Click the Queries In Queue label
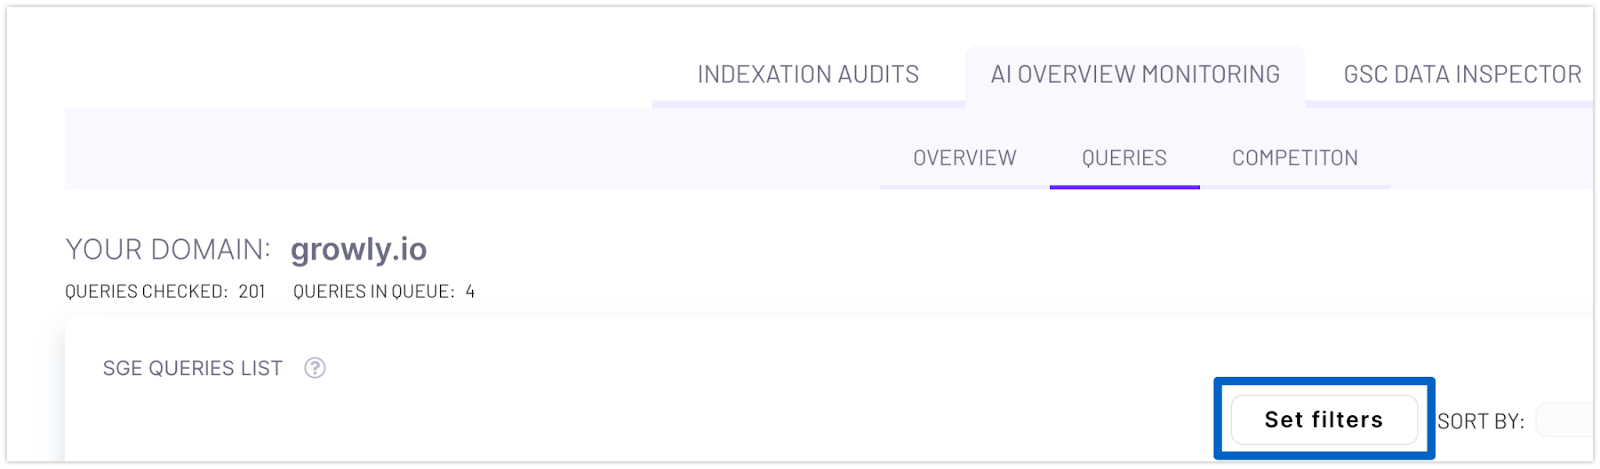 tap(374, 292)
